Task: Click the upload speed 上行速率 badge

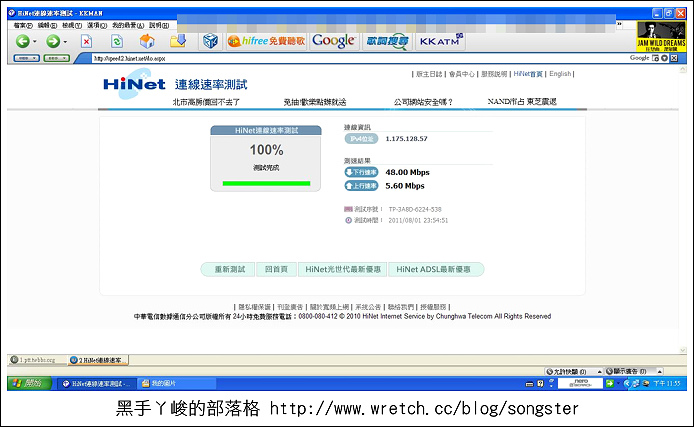Action: pyautogui.click(x=361, y=186)
